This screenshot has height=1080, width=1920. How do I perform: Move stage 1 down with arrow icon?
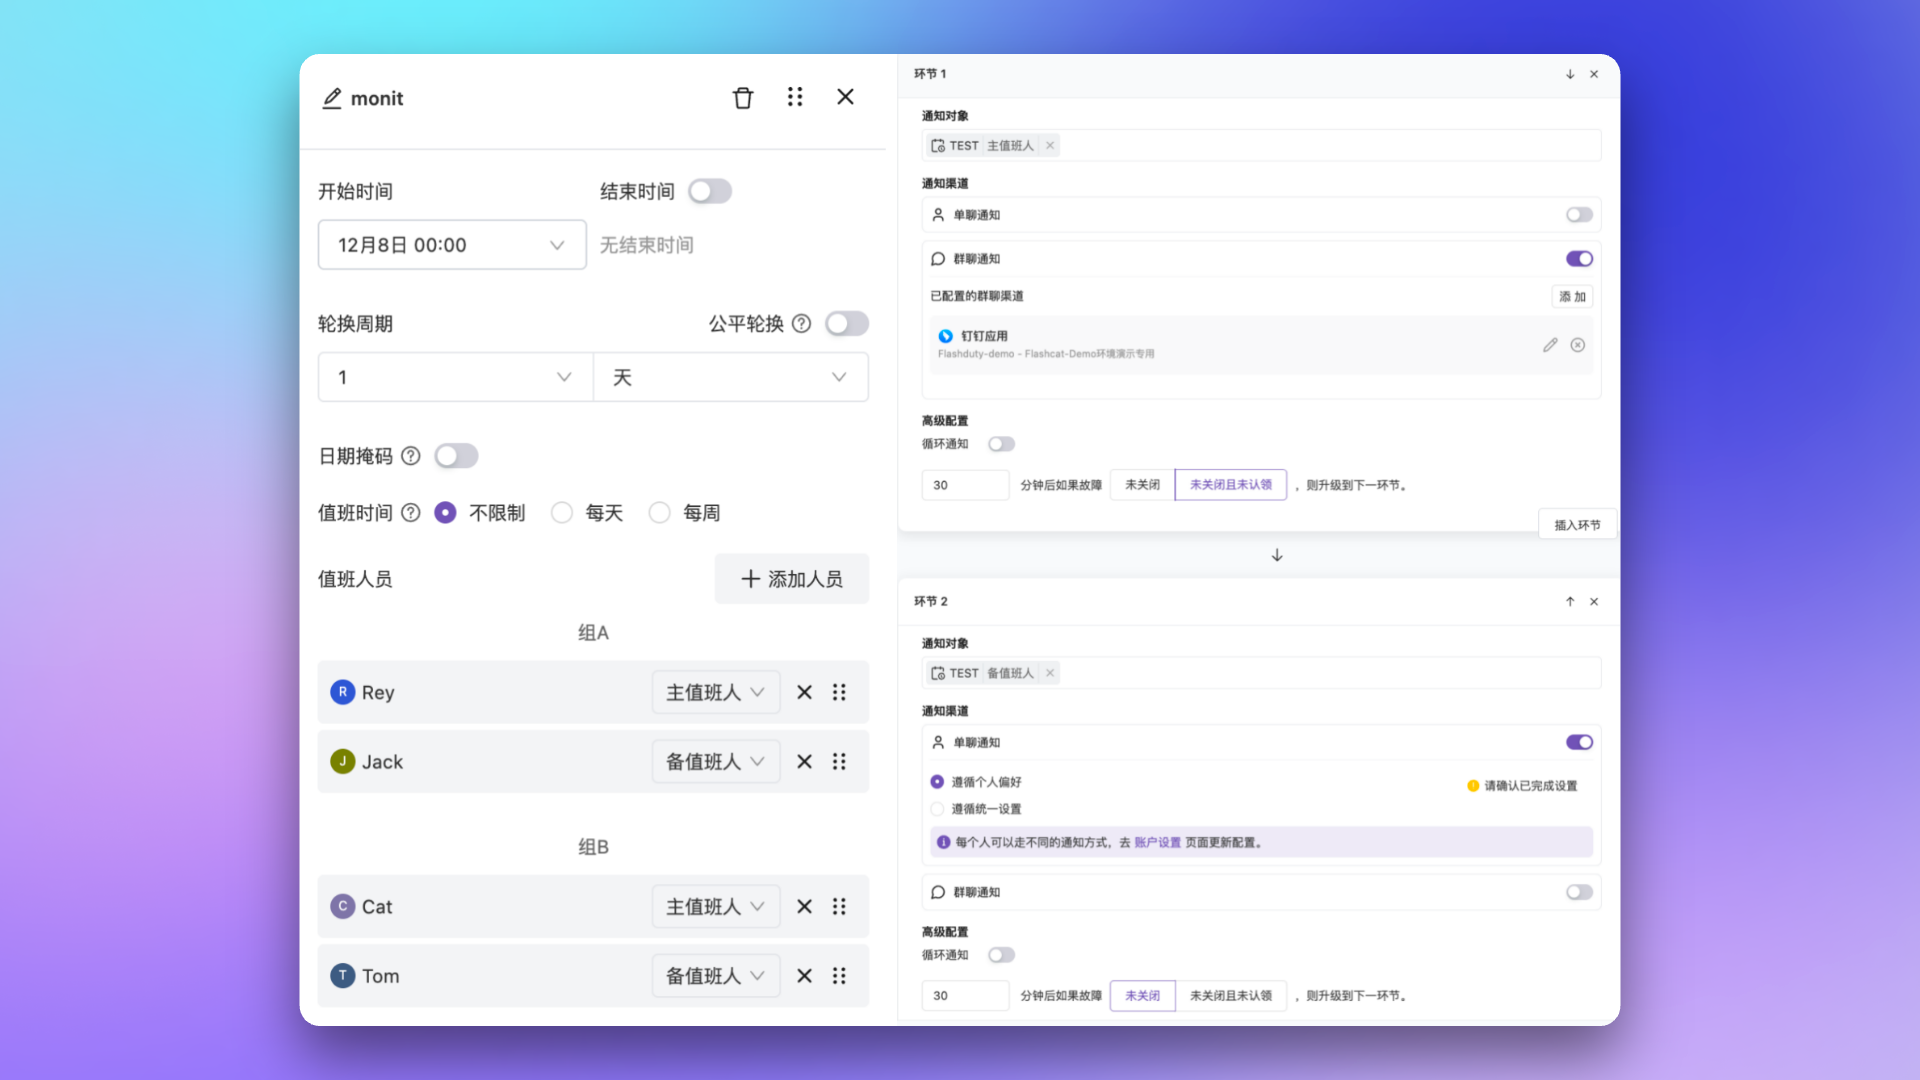click(x=1570, y=74)
